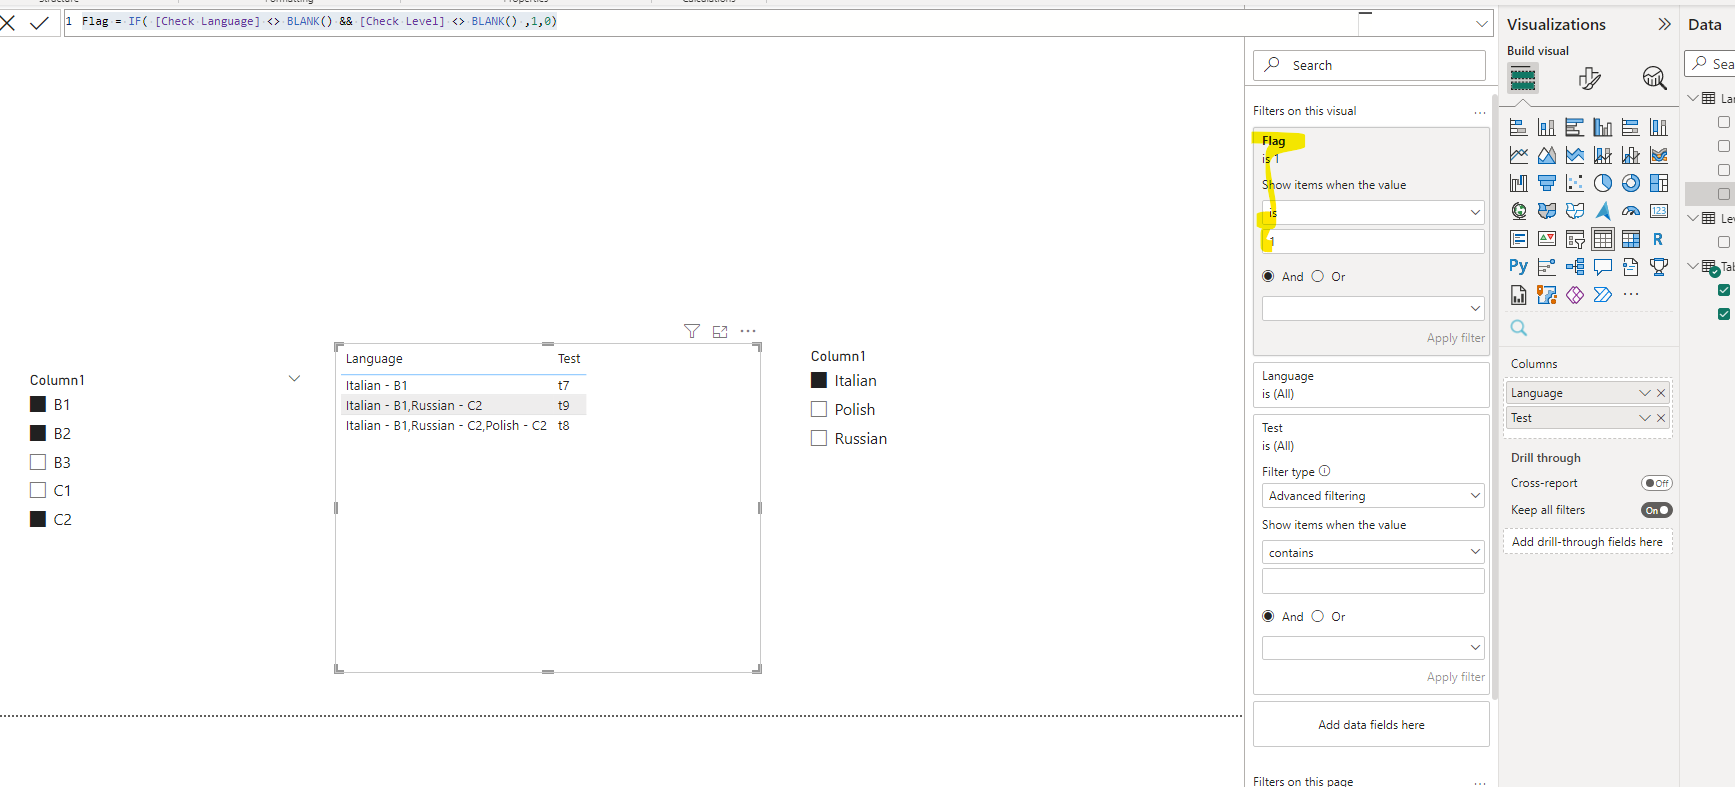Select the Metrics trophy visual

(x=1659, y=267)
